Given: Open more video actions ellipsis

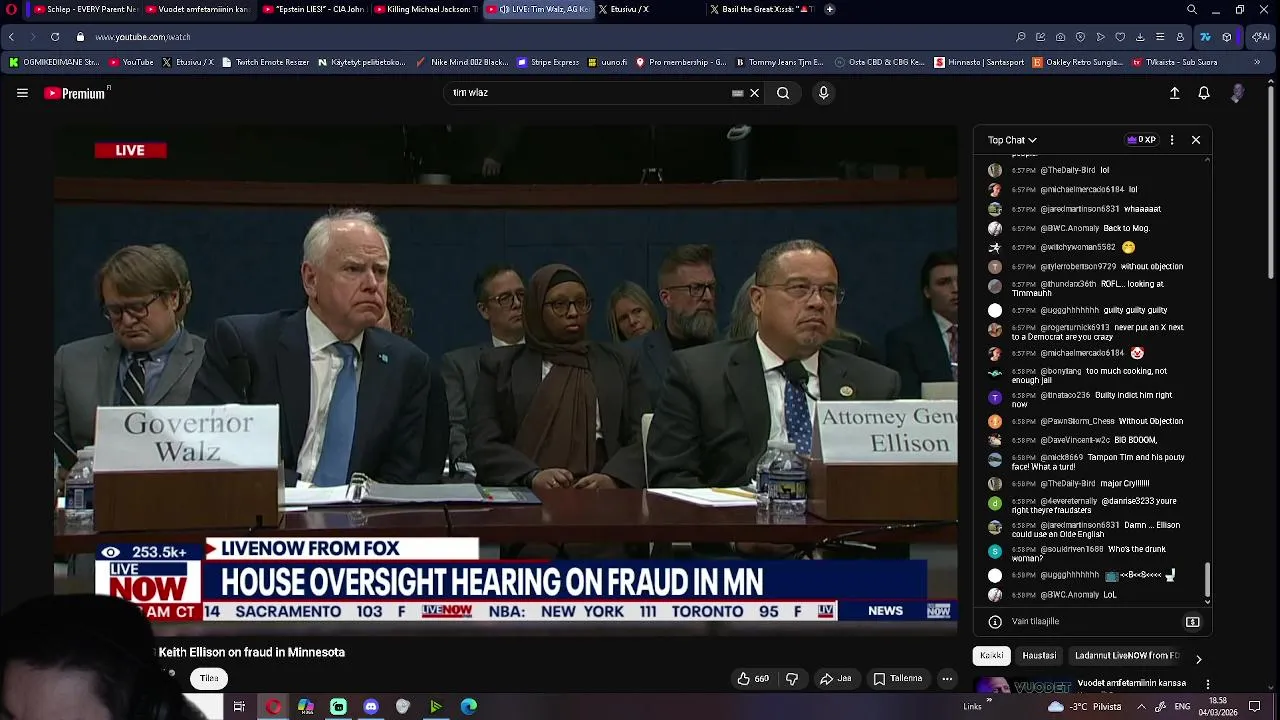Looking at the screenshot, I should (947, 679).
